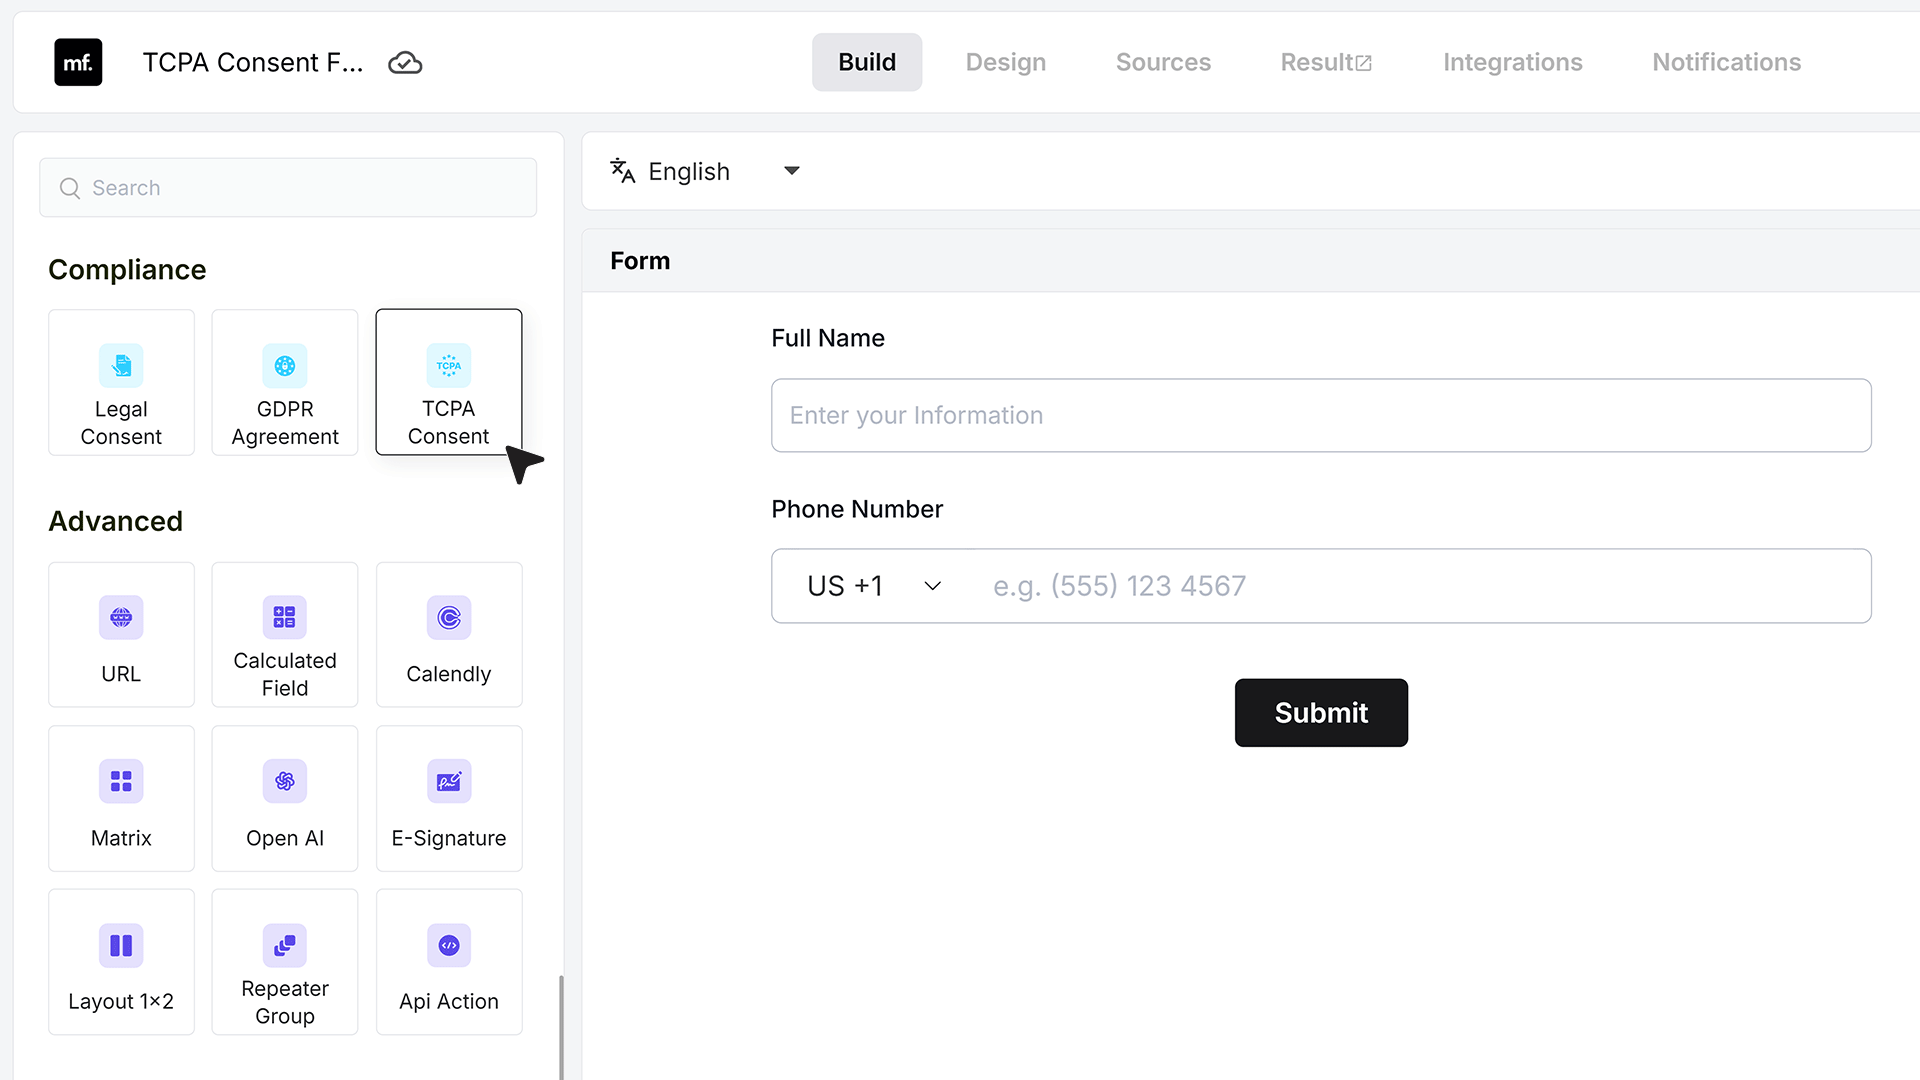The width and height of the screenshot is (1920, 1080).
Task: Add the Api Action element
Action: click(449, 962)
